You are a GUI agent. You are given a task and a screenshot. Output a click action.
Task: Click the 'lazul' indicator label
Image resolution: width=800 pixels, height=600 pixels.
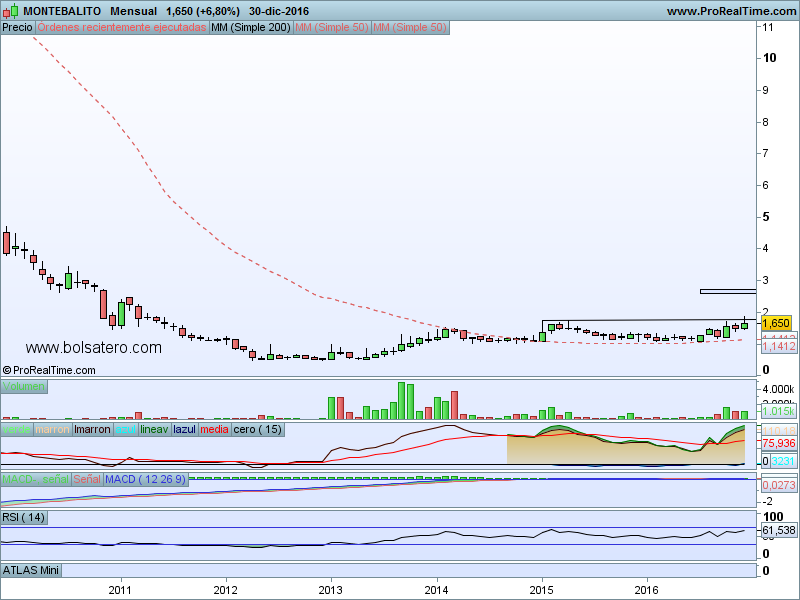point(185,430)
